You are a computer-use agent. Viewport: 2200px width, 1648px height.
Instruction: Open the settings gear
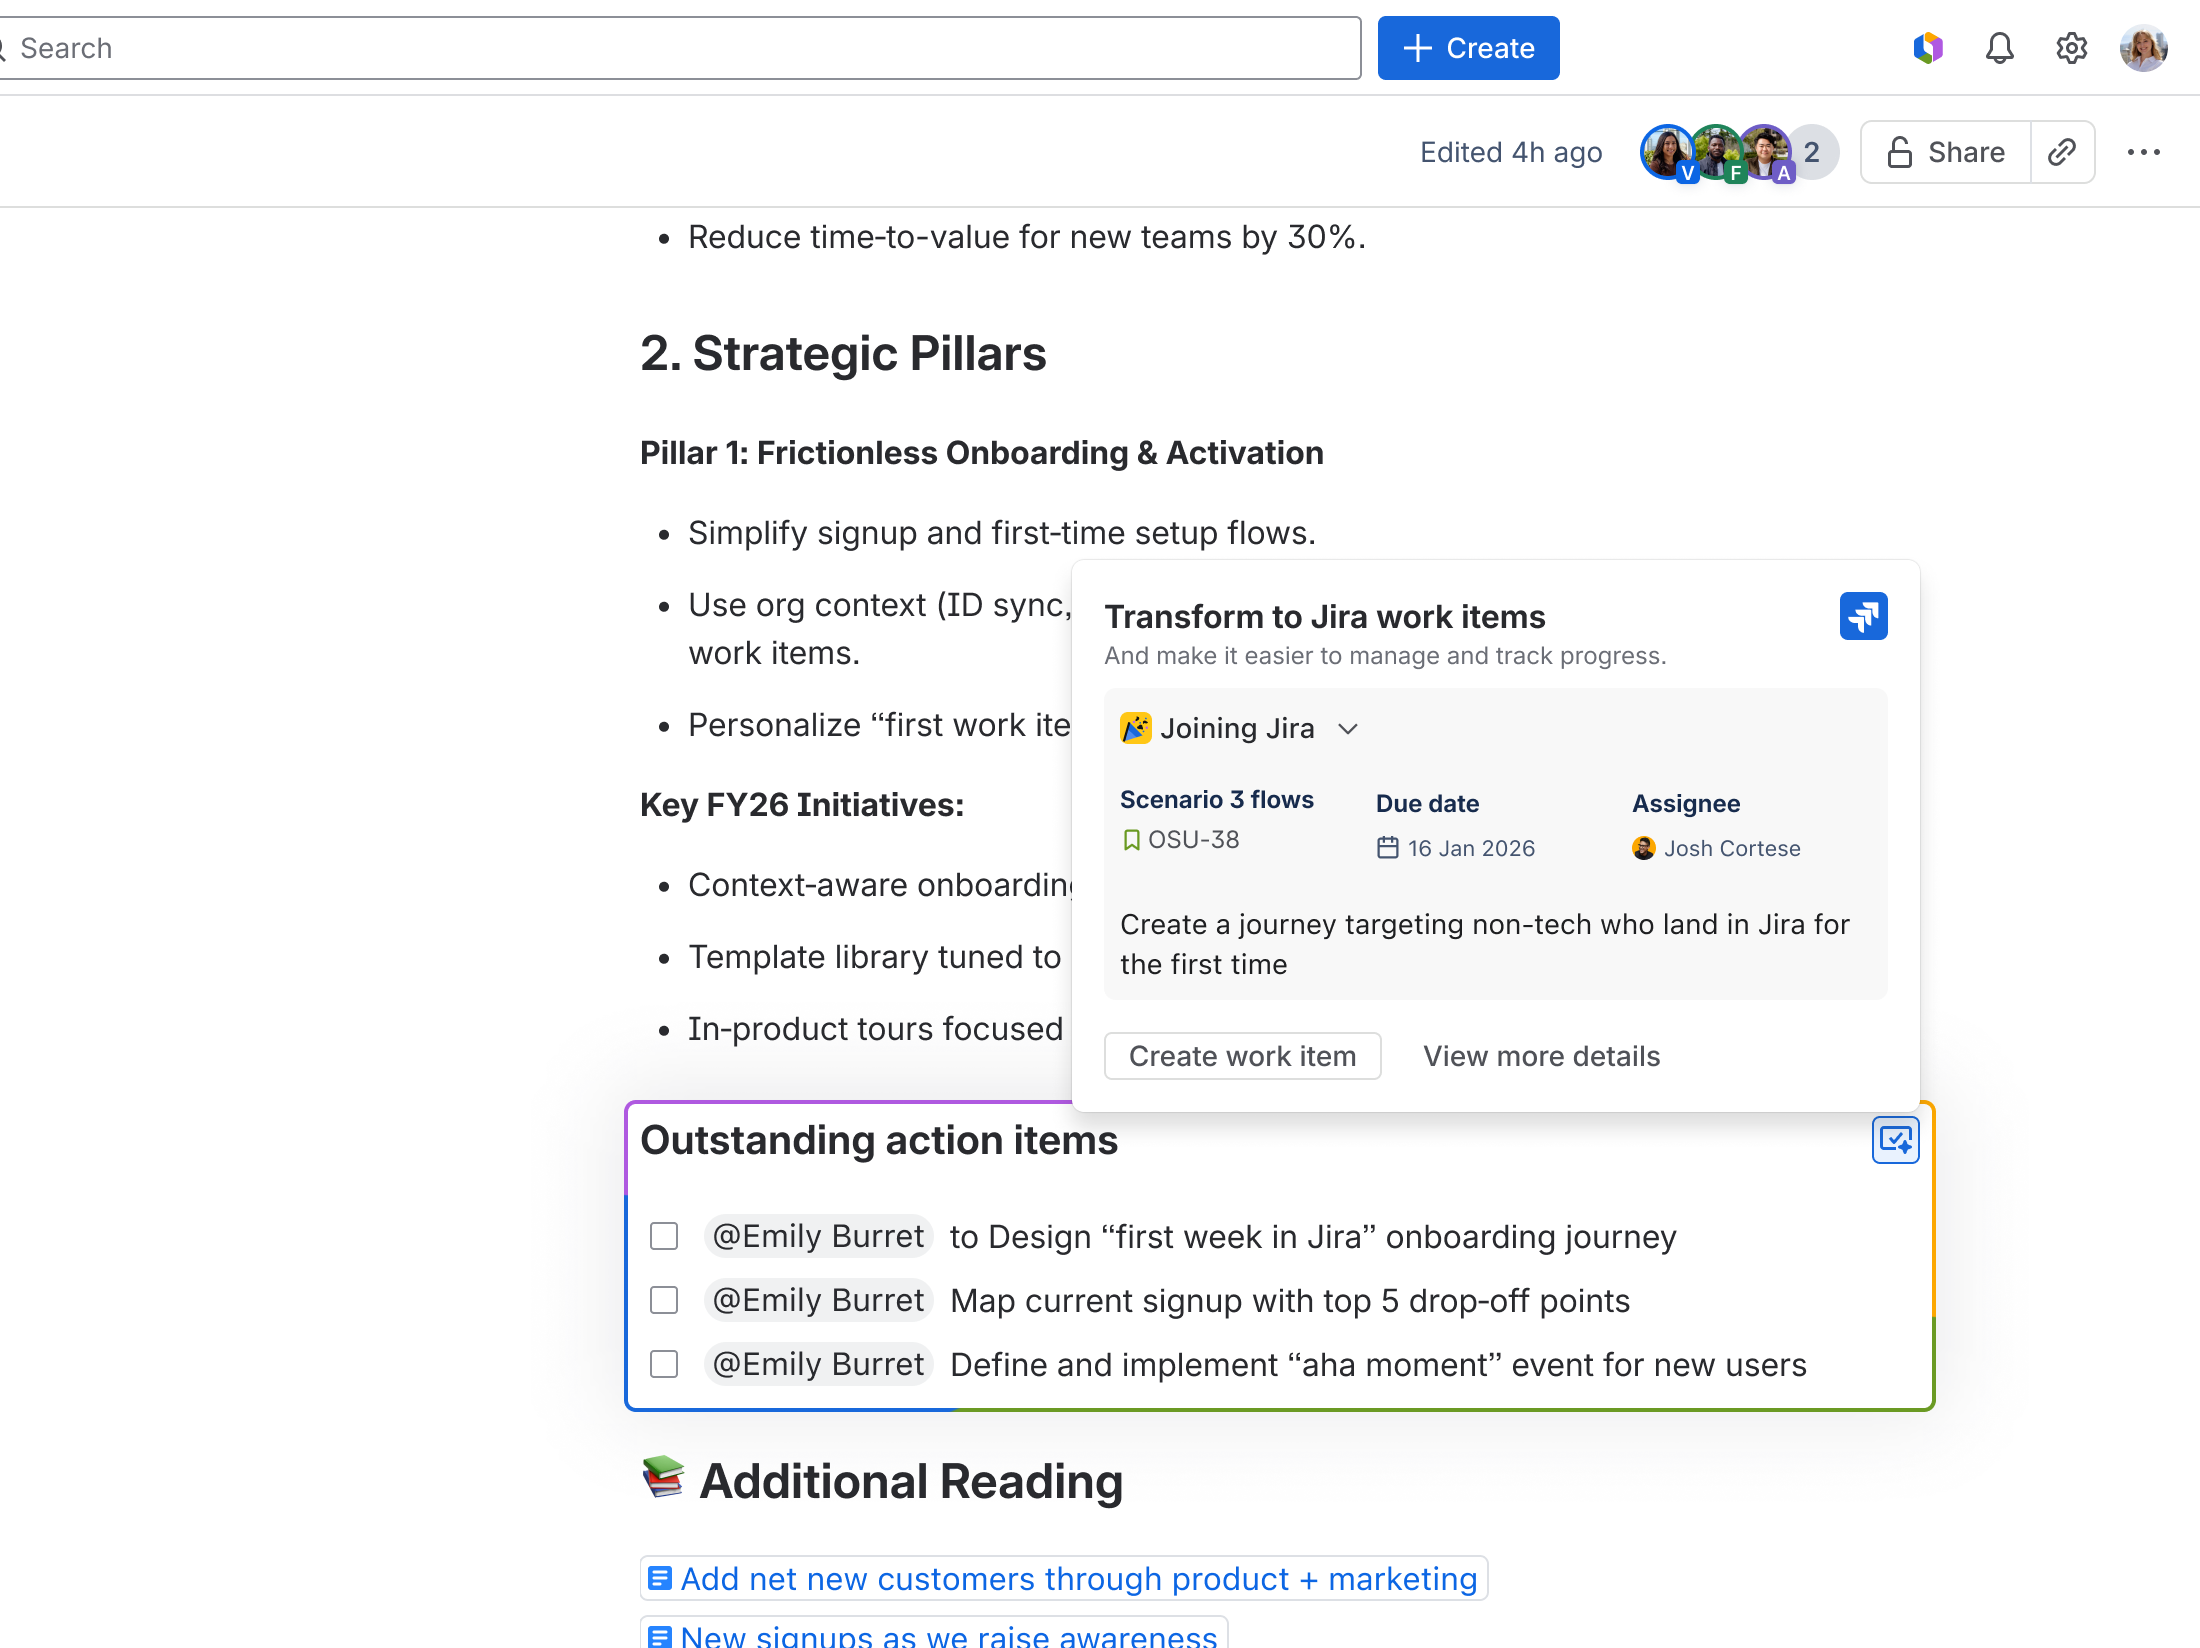pyautogui.click(x=2072, y=48)
